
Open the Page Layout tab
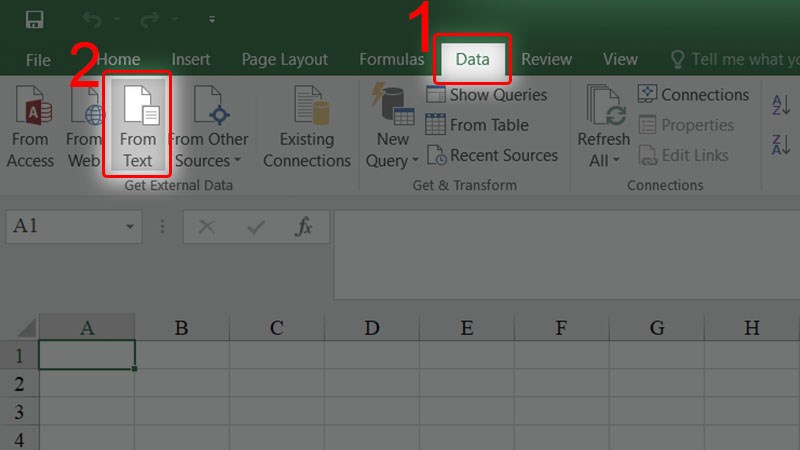285,60
